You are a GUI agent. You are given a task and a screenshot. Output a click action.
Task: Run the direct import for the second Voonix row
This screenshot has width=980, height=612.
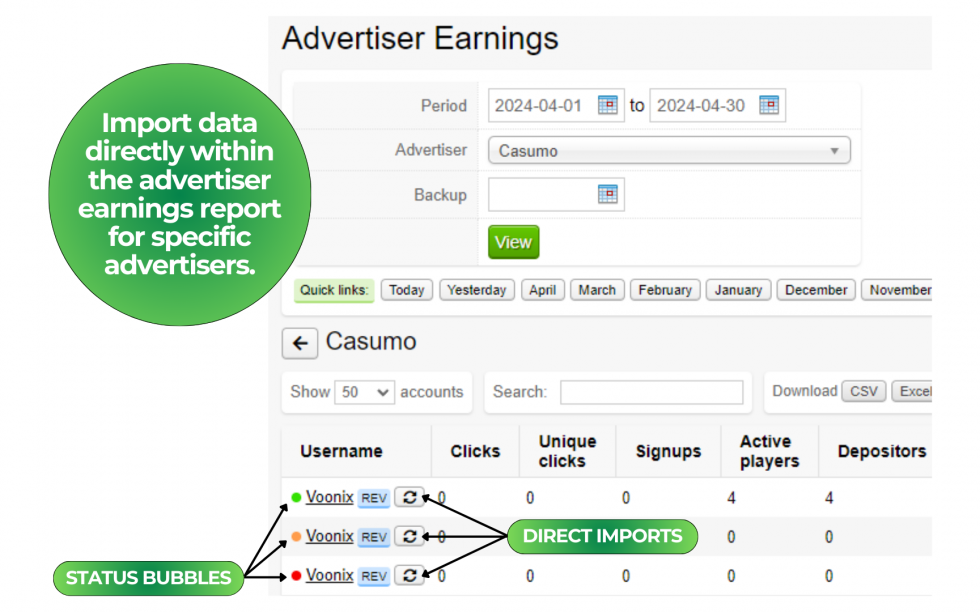pyautogui.click(x=409, y=536)
